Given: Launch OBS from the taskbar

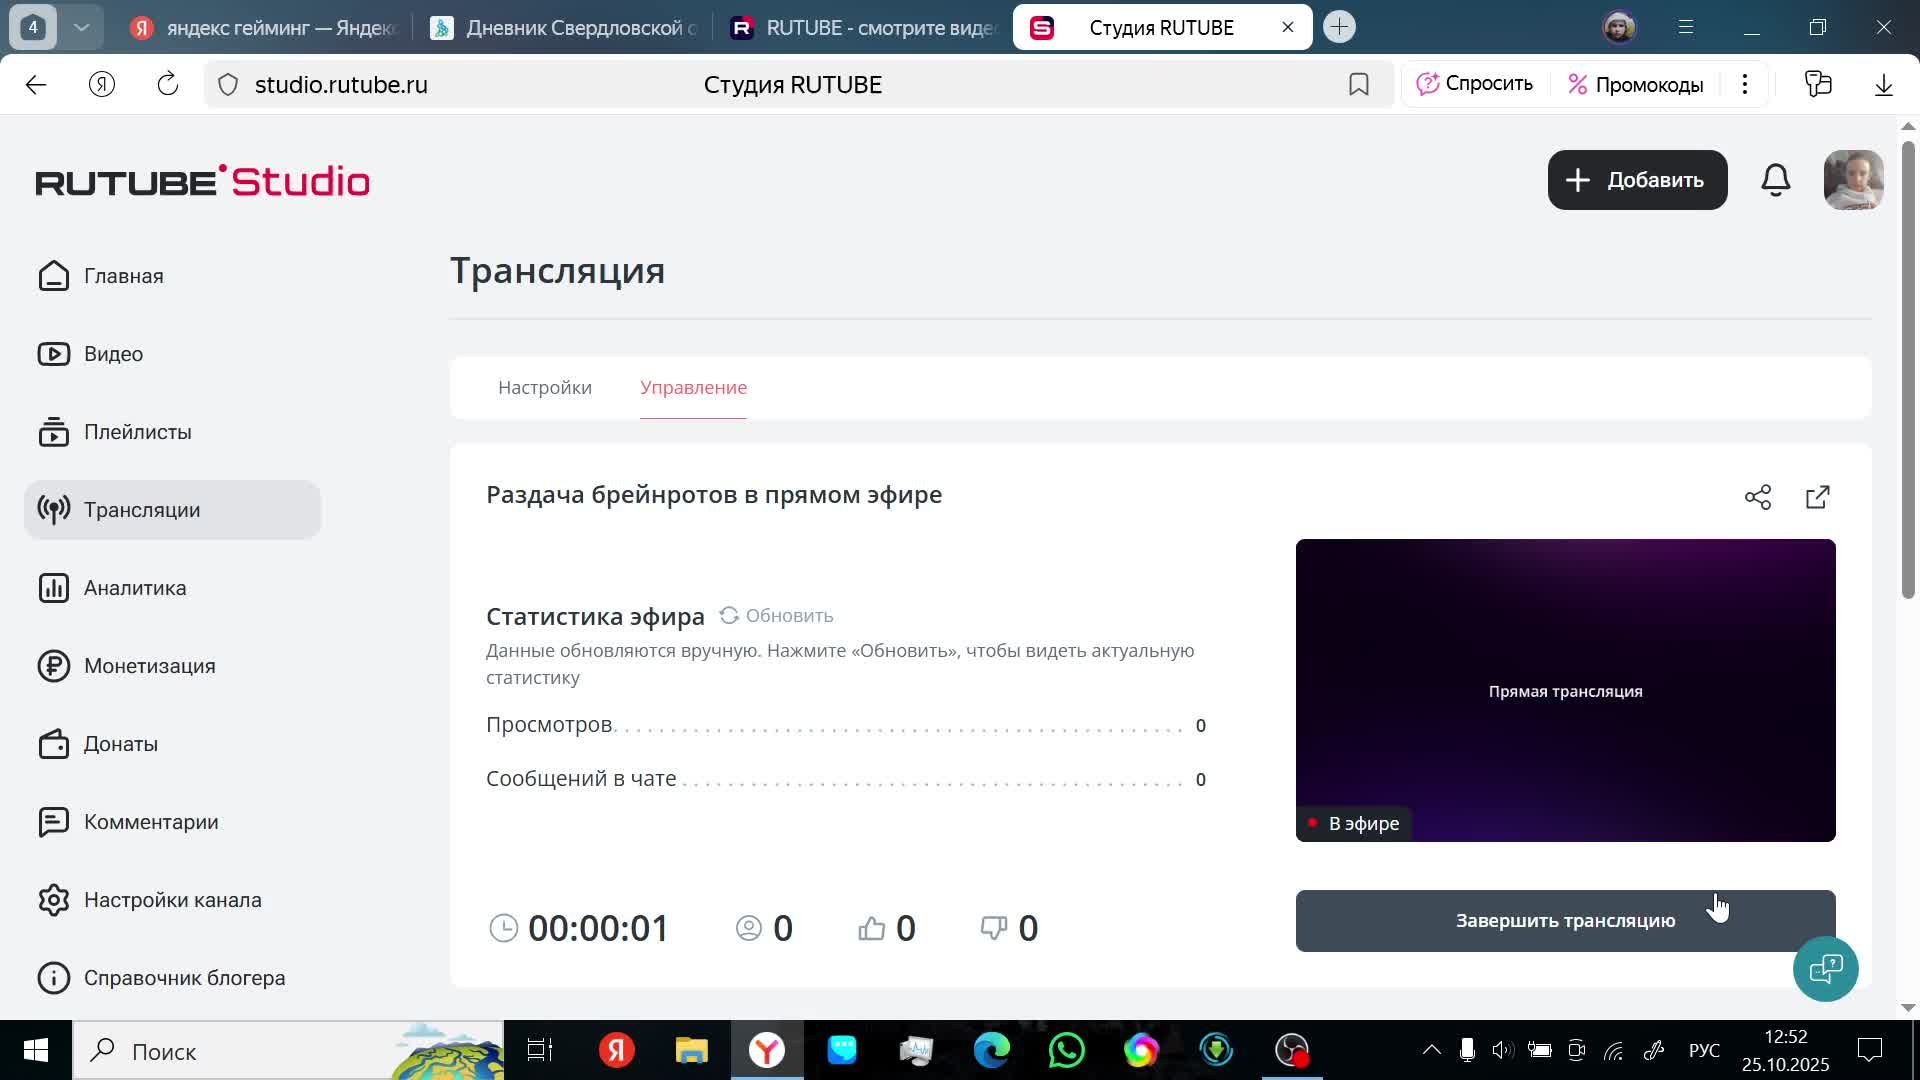Looking at the screenshot, I should click(1291, 1050).
